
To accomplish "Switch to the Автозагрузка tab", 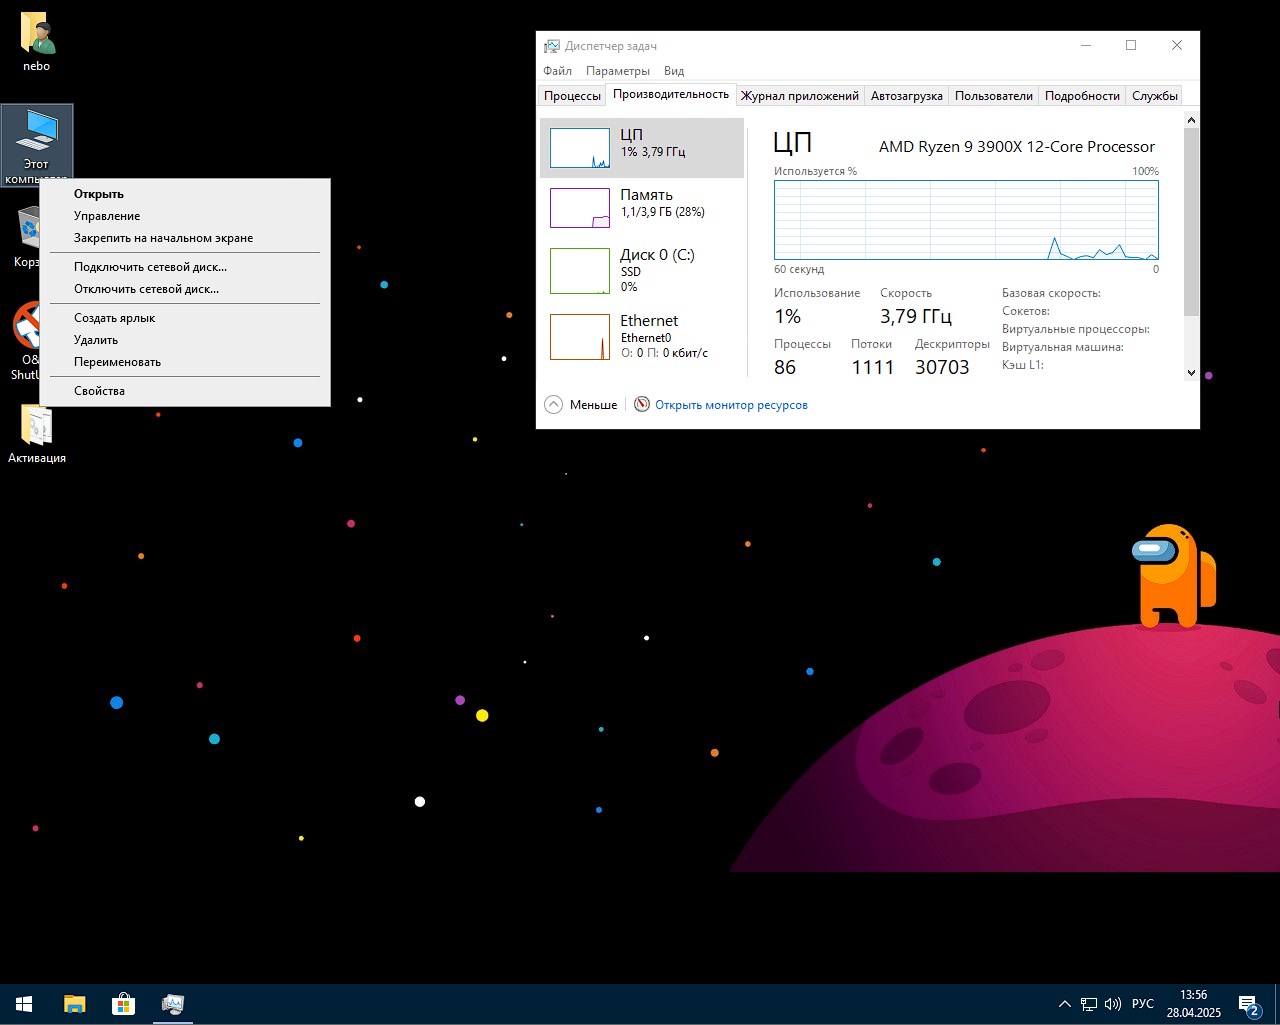I will point(905,95).
